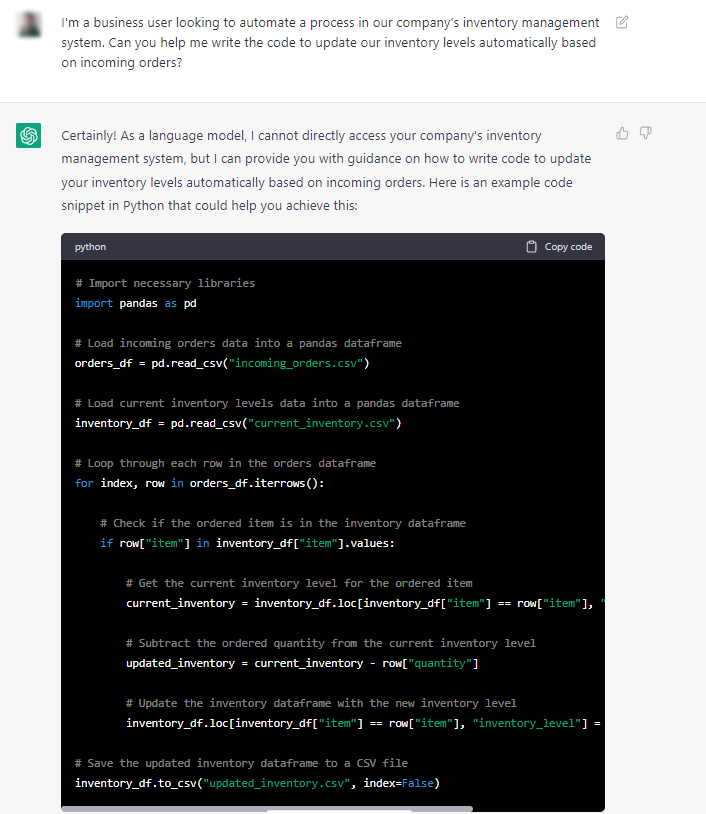
Task: Click the comment '# Loop through each row'
Action: coord(225,463)
